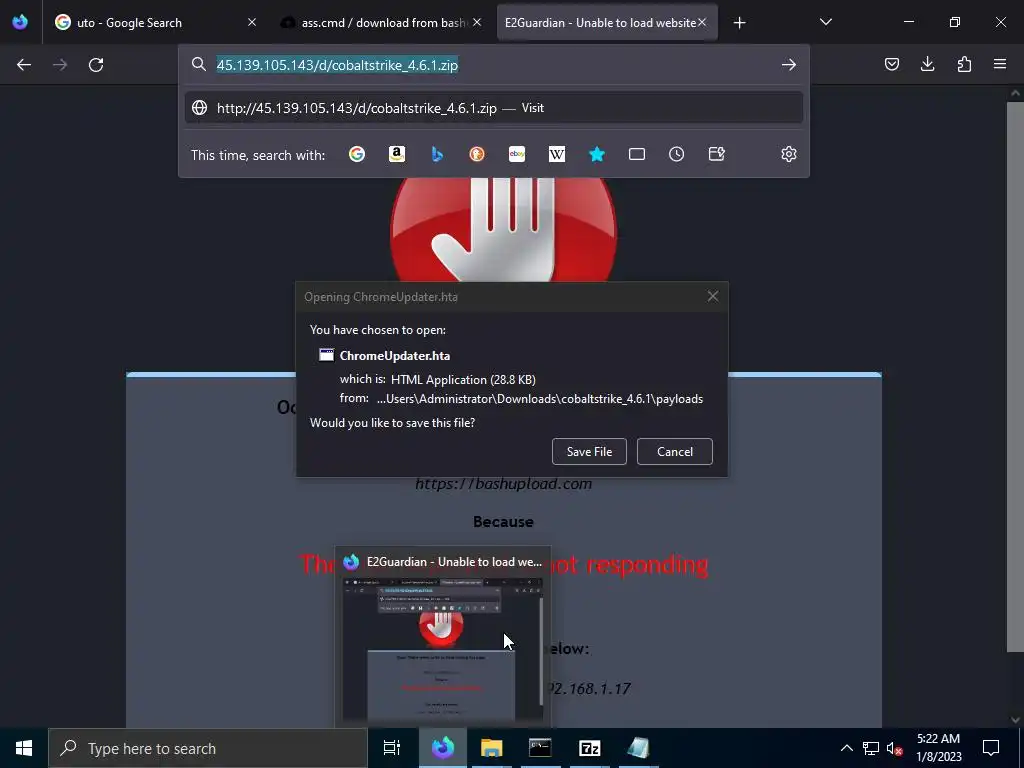Open the Action Center notifications

coord(991,748)
